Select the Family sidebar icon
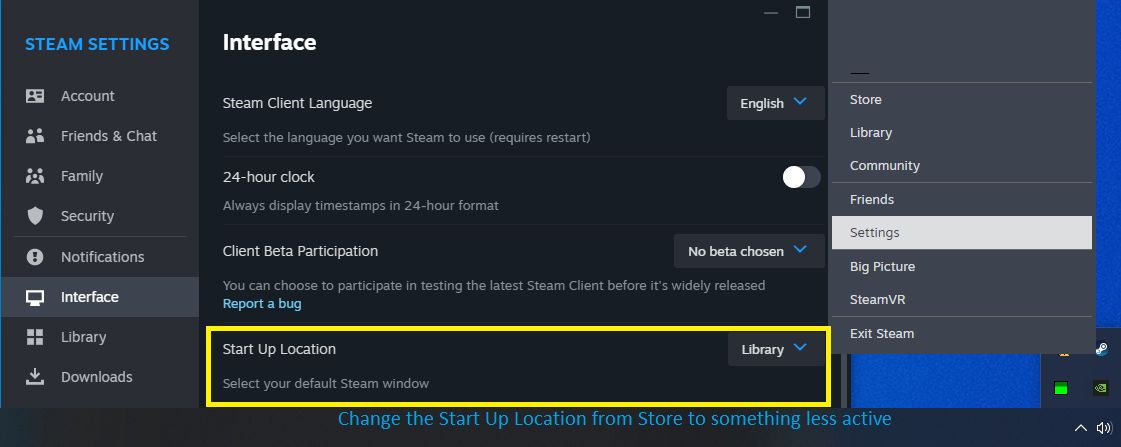Screen dimensions: 1121x447 (35, 176)
